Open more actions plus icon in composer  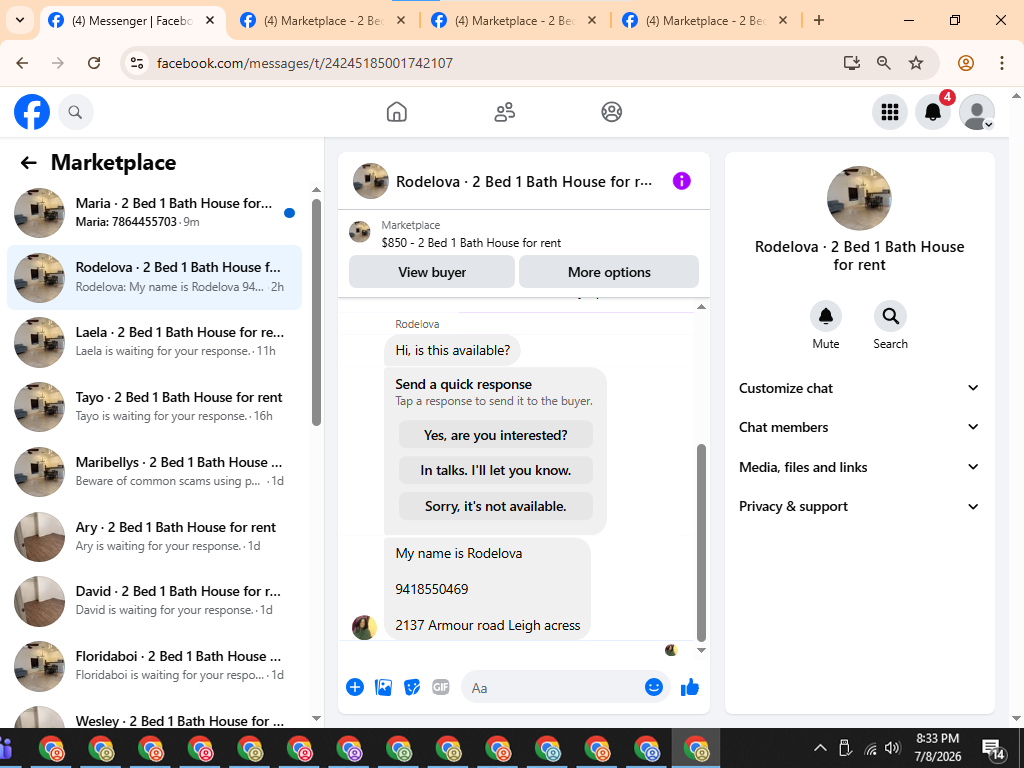[355, 687]
